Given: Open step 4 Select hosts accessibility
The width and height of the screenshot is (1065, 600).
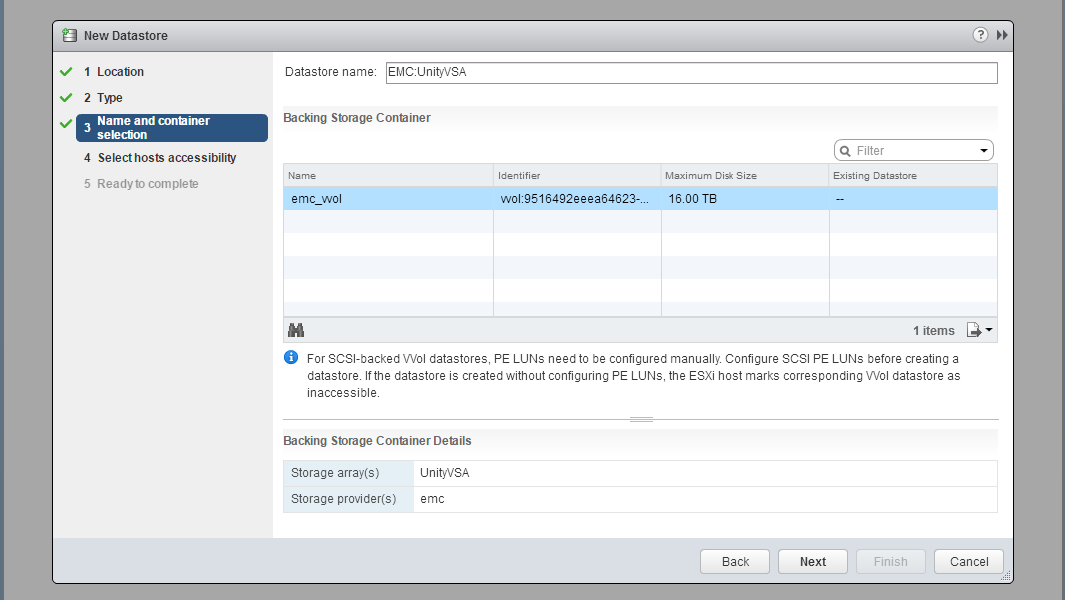Looking at the screenshot, I should click(x=167, y=158).
